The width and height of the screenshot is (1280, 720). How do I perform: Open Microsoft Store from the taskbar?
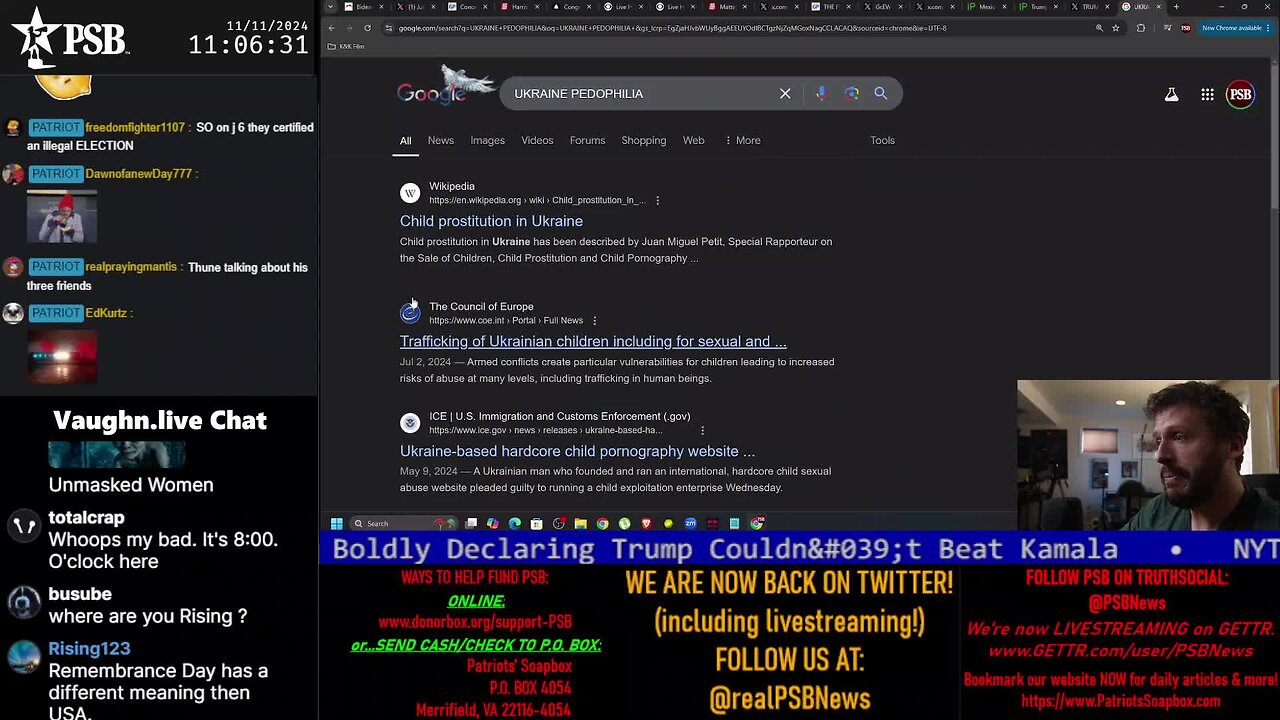pos(537,523)
